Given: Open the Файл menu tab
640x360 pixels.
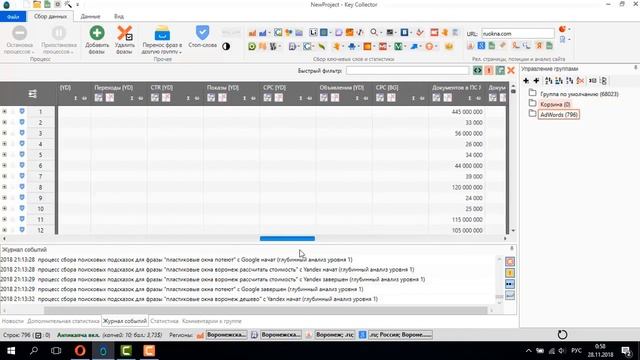Looking at the screenshot, I should click(13, 17).
